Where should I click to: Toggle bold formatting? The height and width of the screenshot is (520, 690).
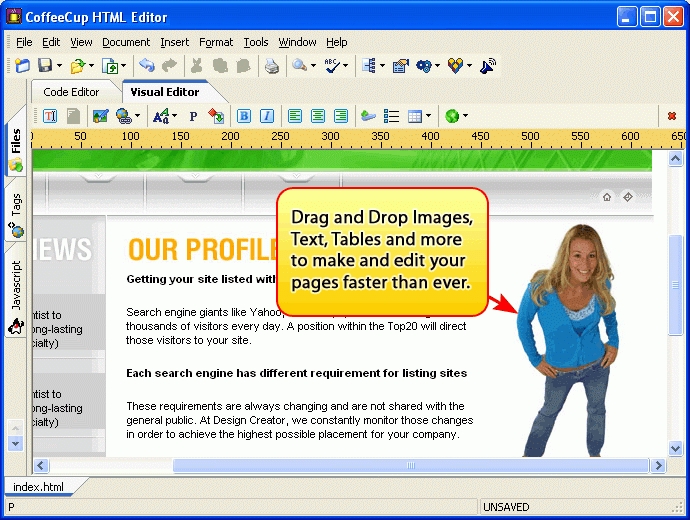coord(244,116)
